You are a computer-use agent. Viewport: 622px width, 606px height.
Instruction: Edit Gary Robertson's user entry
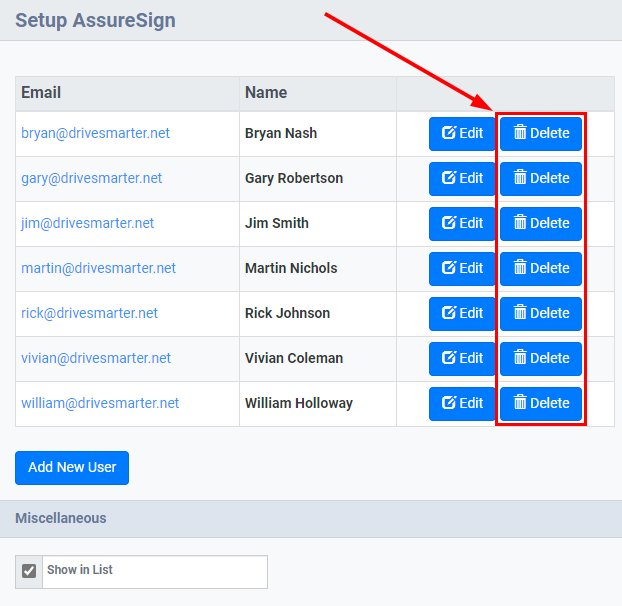pos(462,178)
